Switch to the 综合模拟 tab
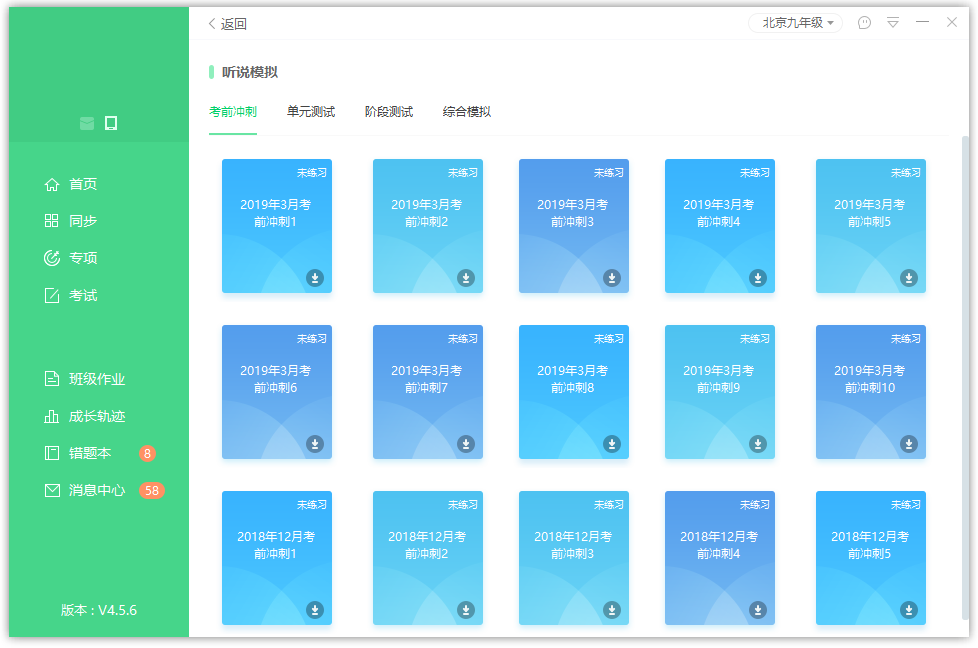The height and width of the screenshot is (648, 978). click(x=467, y=112)
